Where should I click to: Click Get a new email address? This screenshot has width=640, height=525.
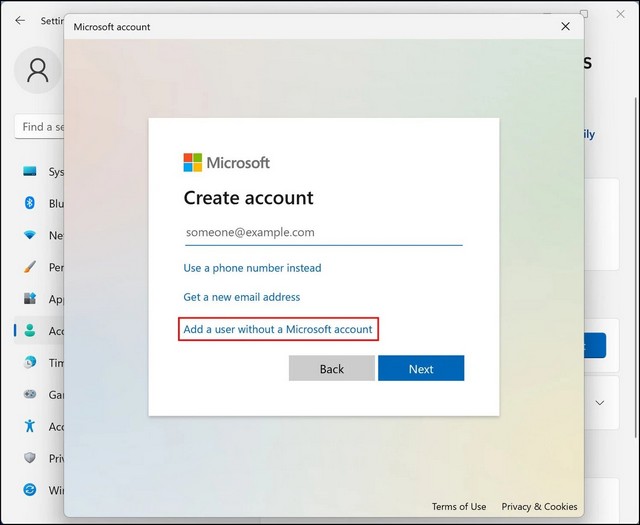(242, 297)
